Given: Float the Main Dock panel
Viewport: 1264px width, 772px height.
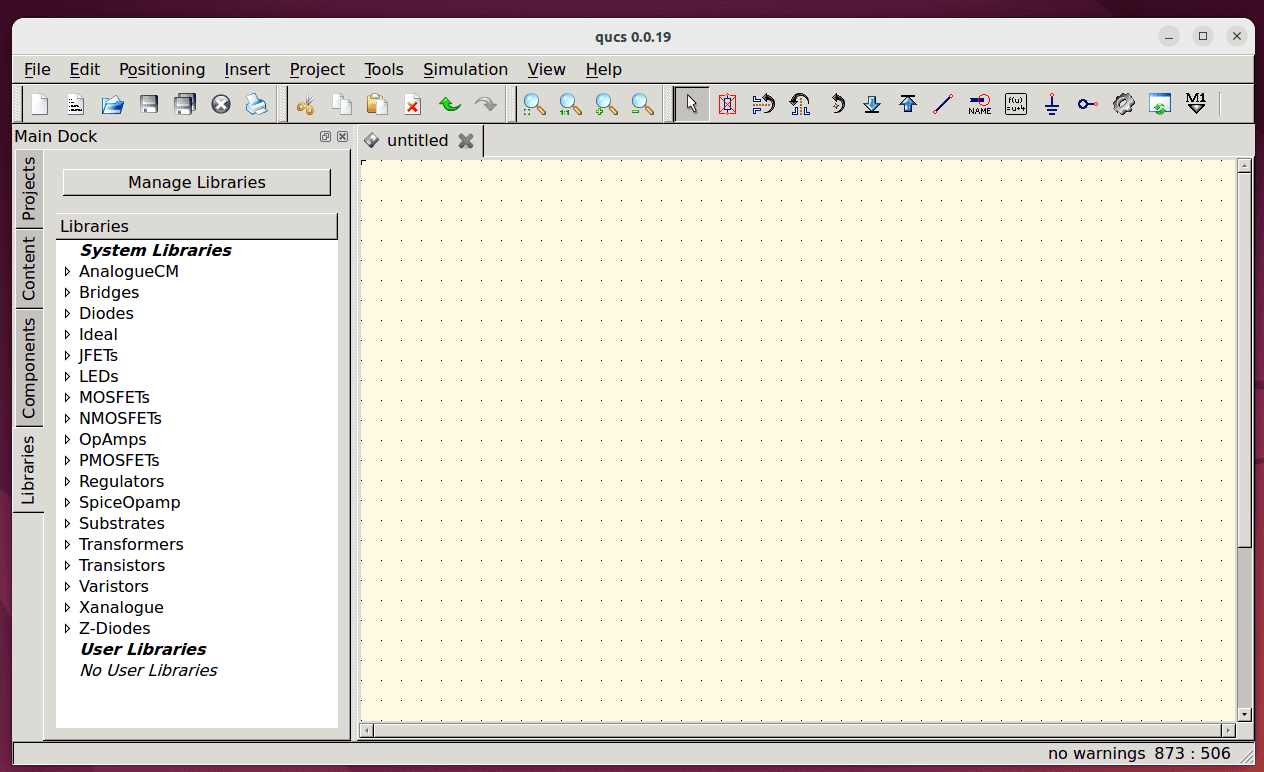Looking at the screenshot, I should [x=326, y=137].
